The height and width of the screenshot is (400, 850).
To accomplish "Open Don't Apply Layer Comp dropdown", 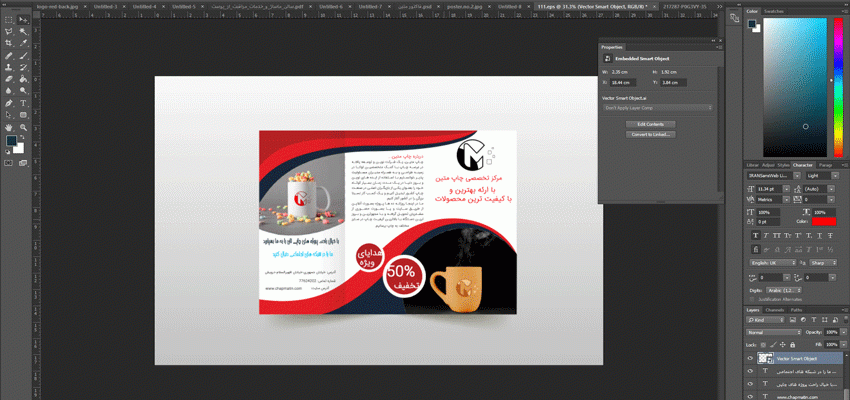I will (x=658, y=108).
